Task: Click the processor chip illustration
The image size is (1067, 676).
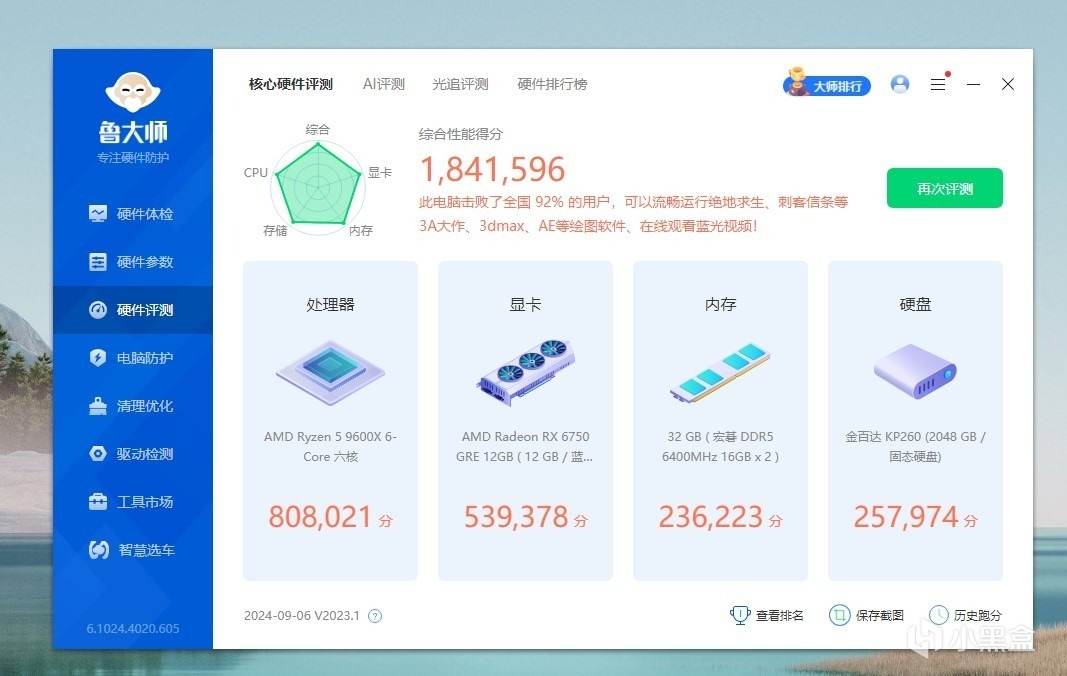Action: click(x=330, y=373)
